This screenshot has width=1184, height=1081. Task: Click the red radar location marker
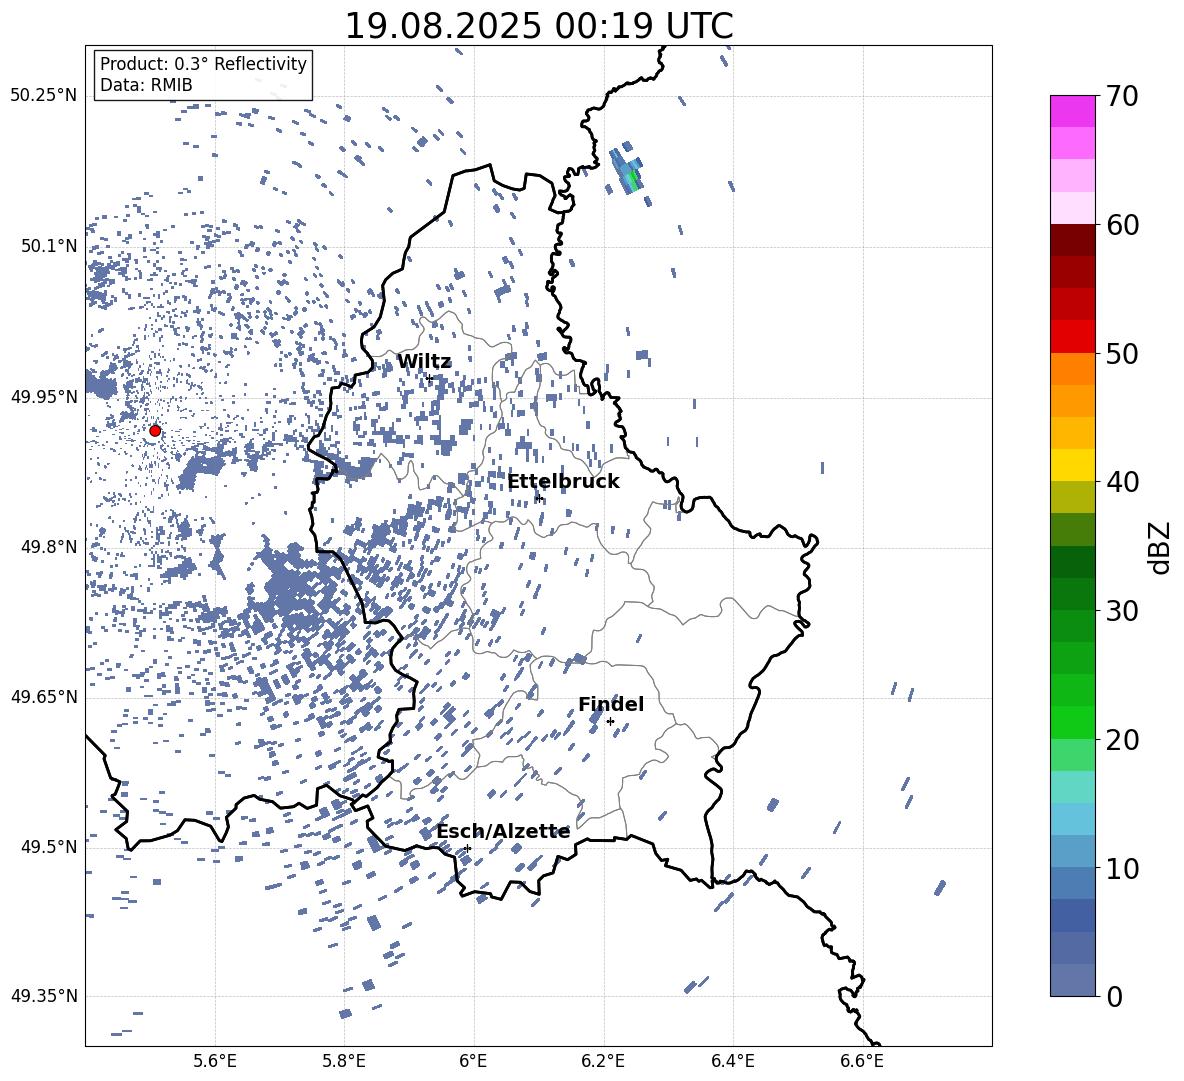[x=155, y=431]
